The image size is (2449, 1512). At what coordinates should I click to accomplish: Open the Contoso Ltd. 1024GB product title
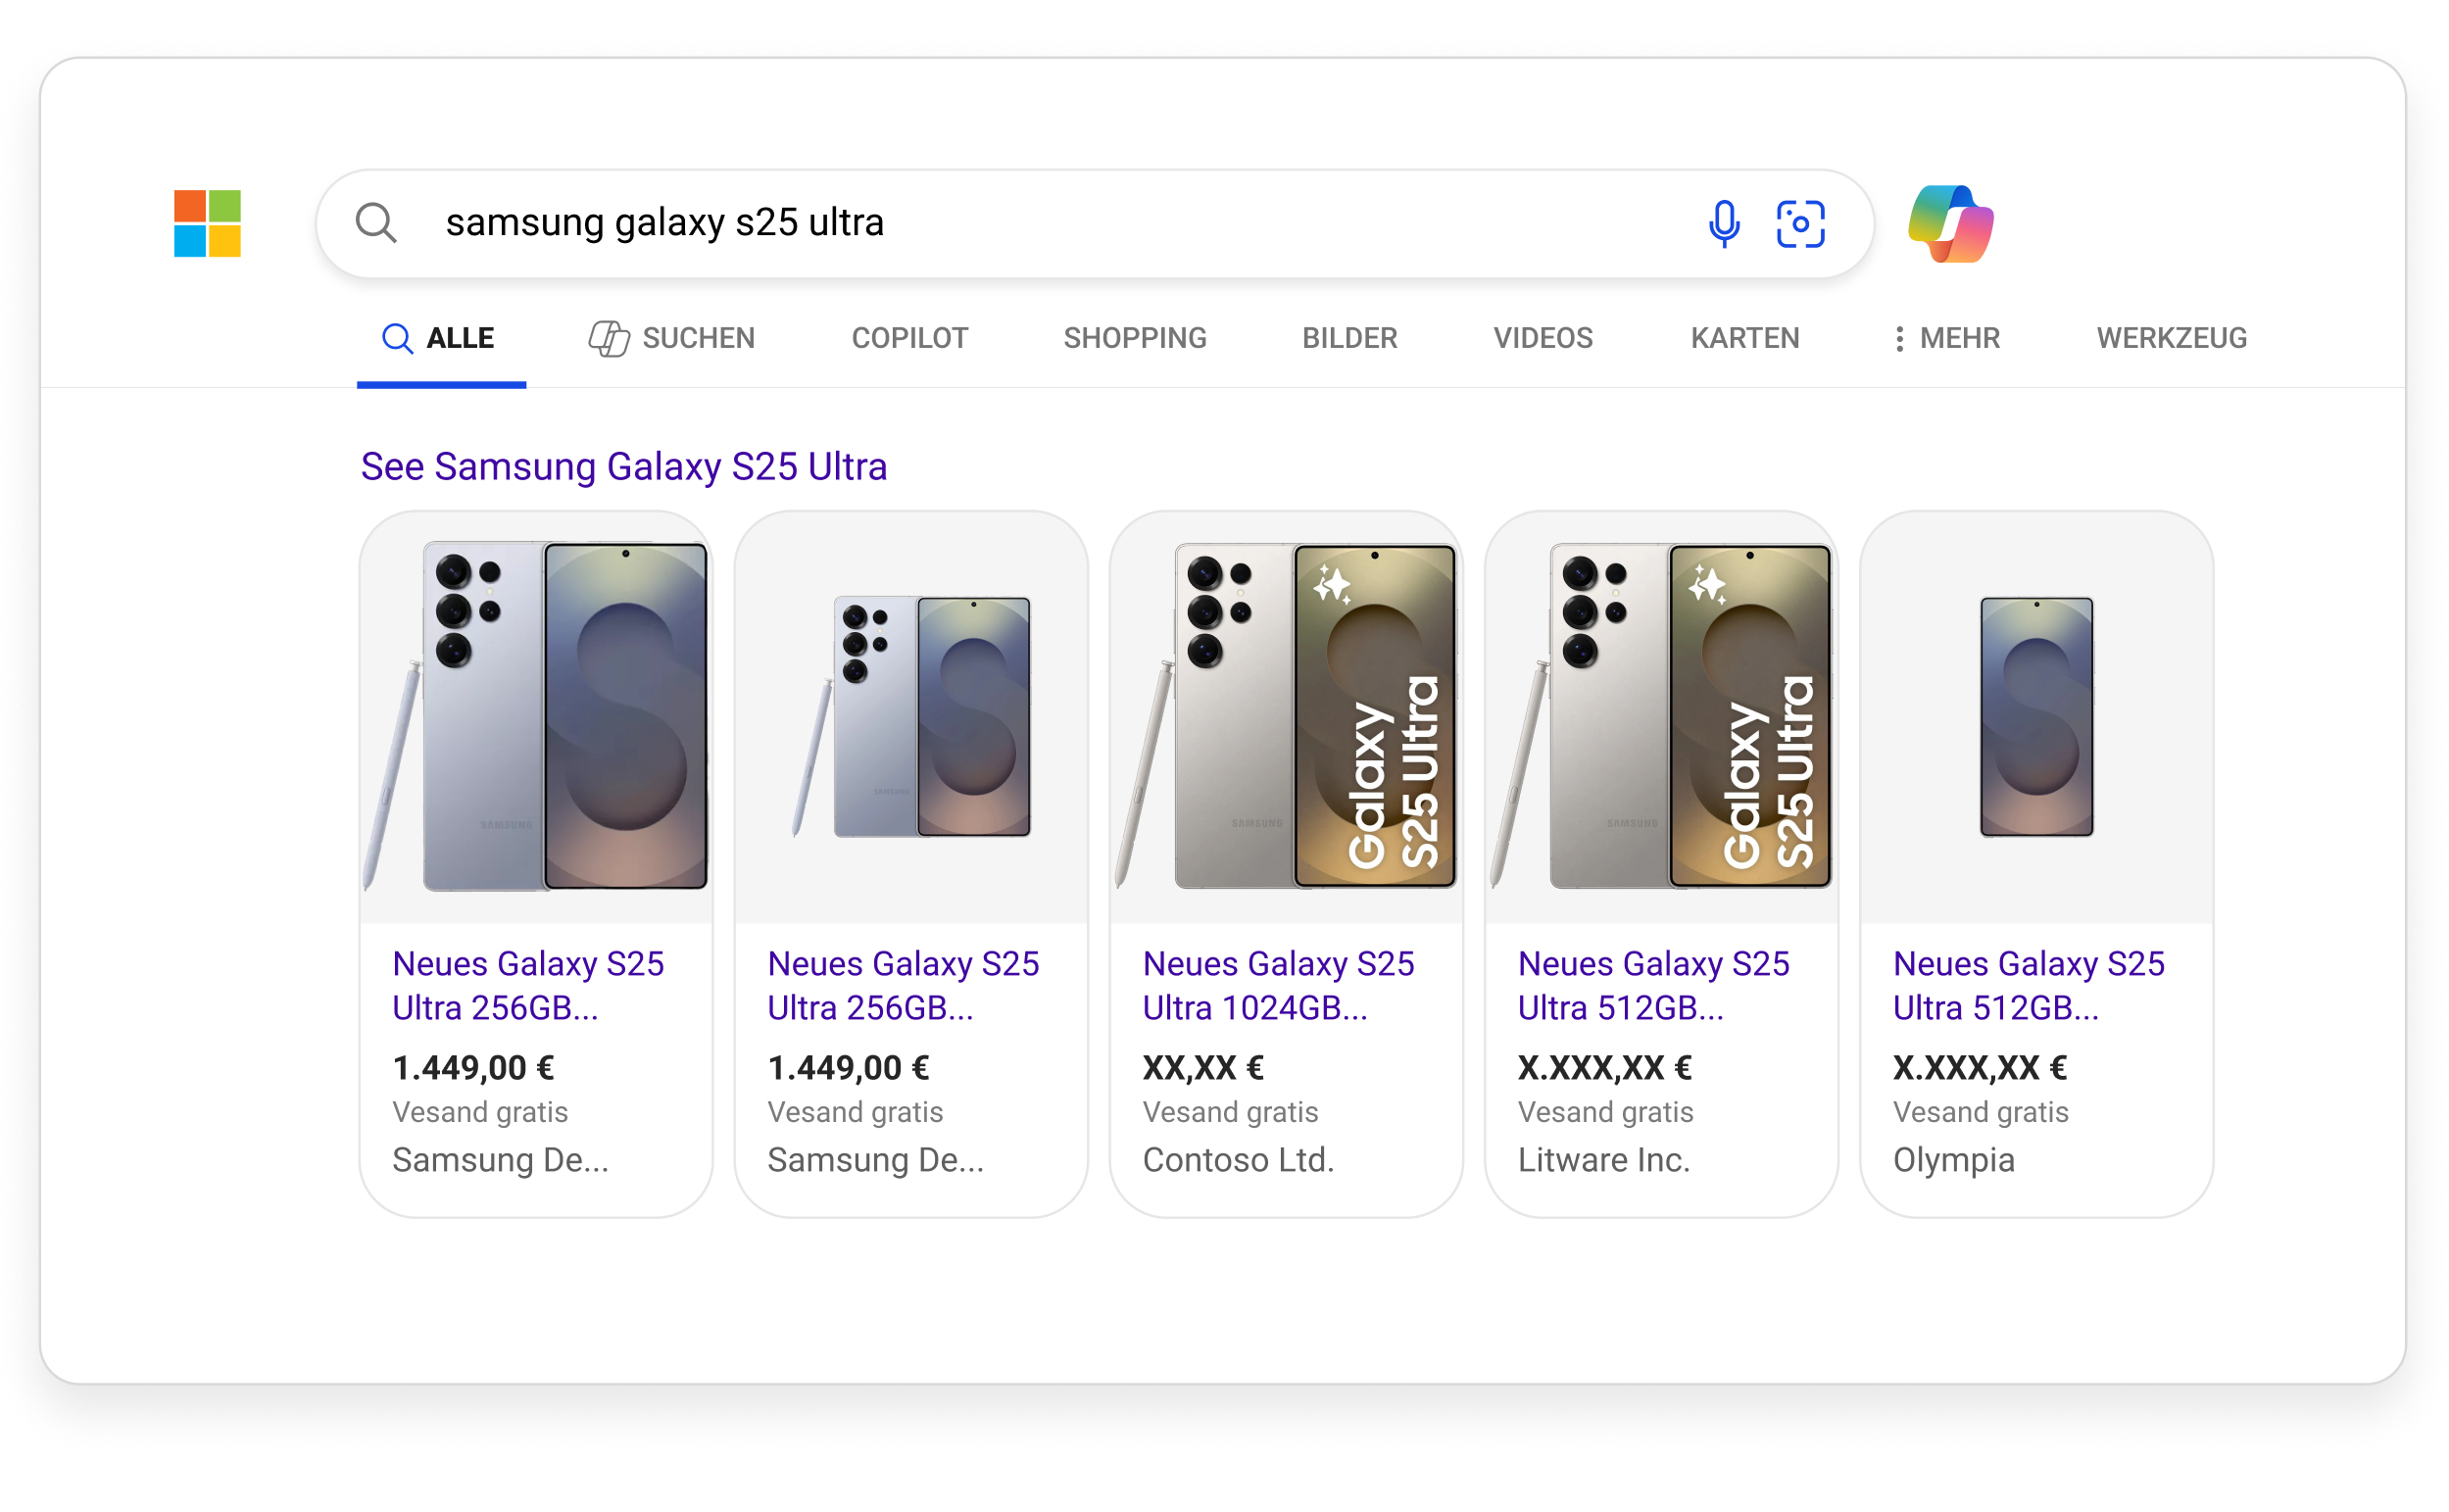pyautogui.click(x=1278, y=985)
